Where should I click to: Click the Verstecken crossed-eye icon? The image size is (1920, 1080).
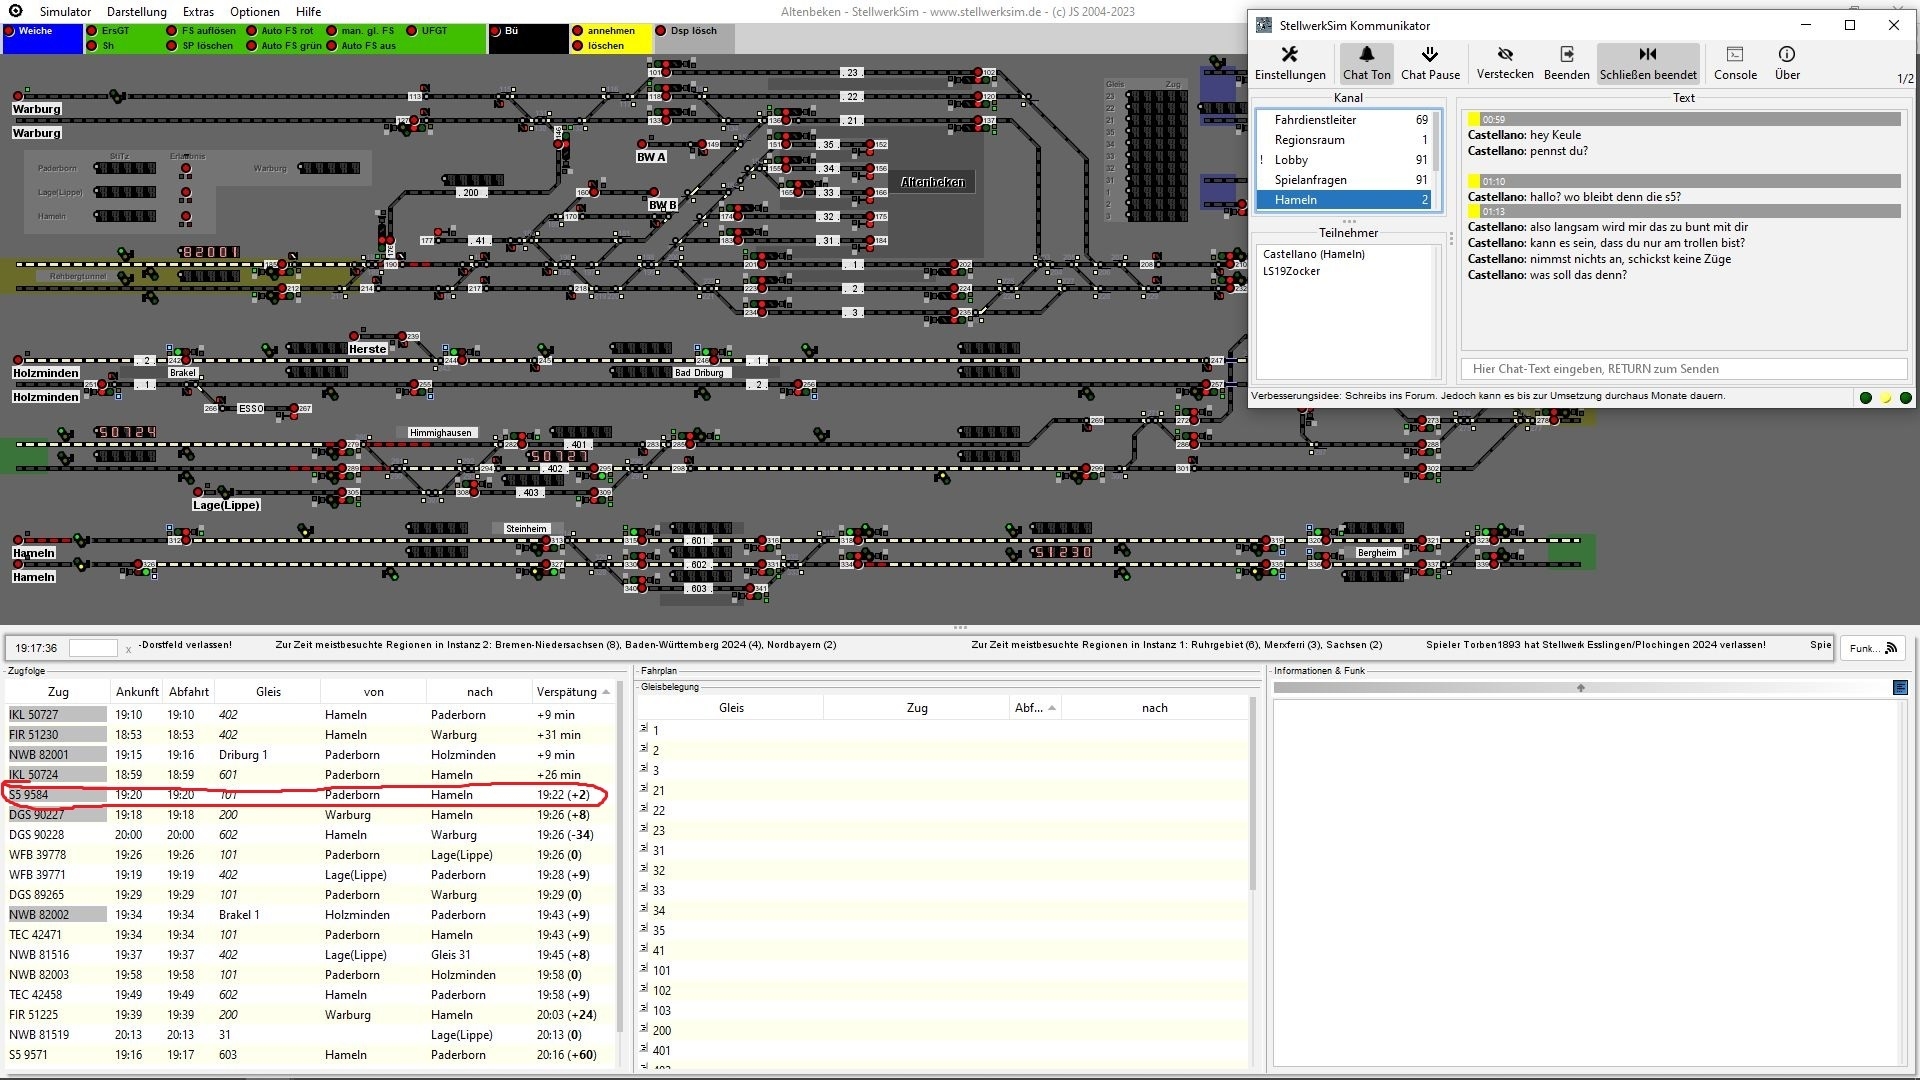coord(1504,62)
